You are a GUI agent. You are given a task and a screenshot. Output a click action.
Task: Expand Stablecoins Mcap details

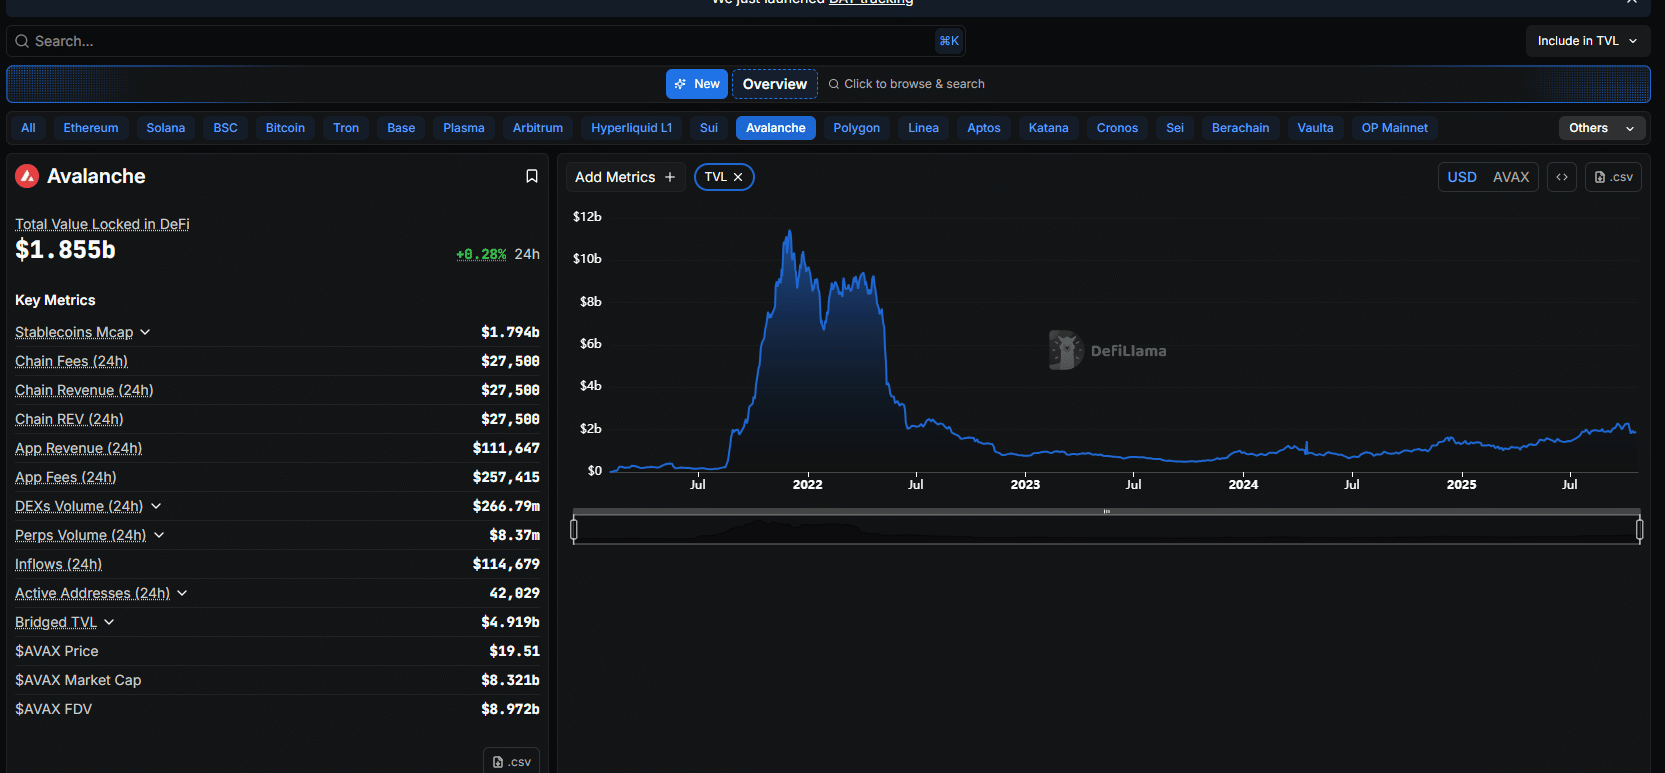pyautogui.click(x=145, y=332)
